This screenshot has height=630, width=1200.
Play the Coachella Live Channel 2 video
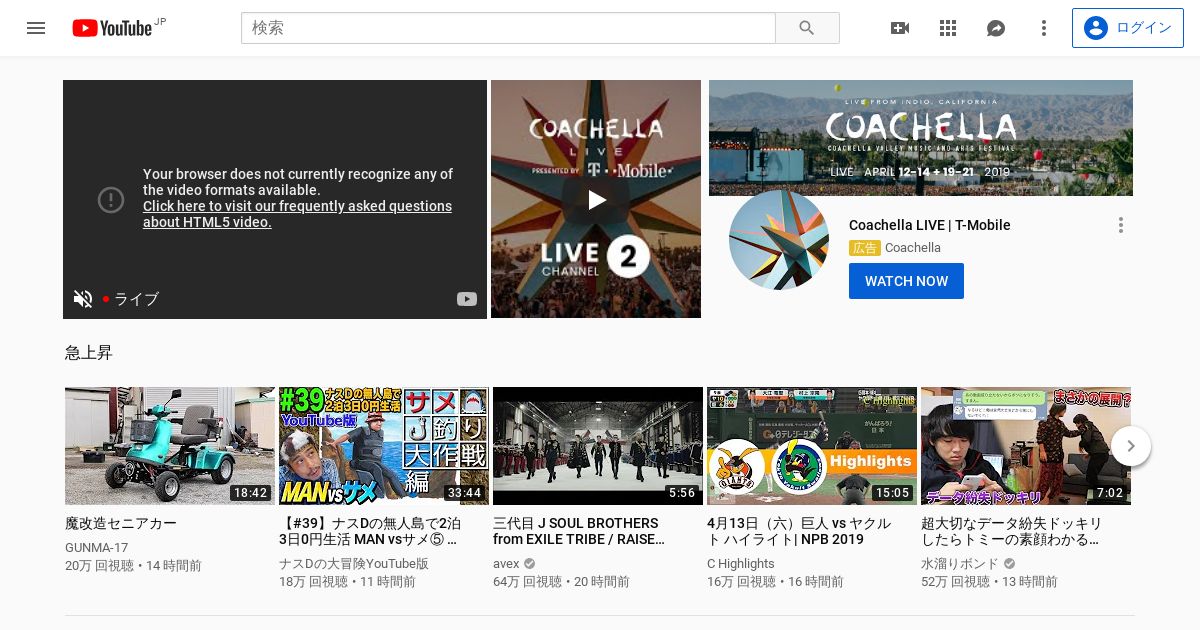(596, 199)
